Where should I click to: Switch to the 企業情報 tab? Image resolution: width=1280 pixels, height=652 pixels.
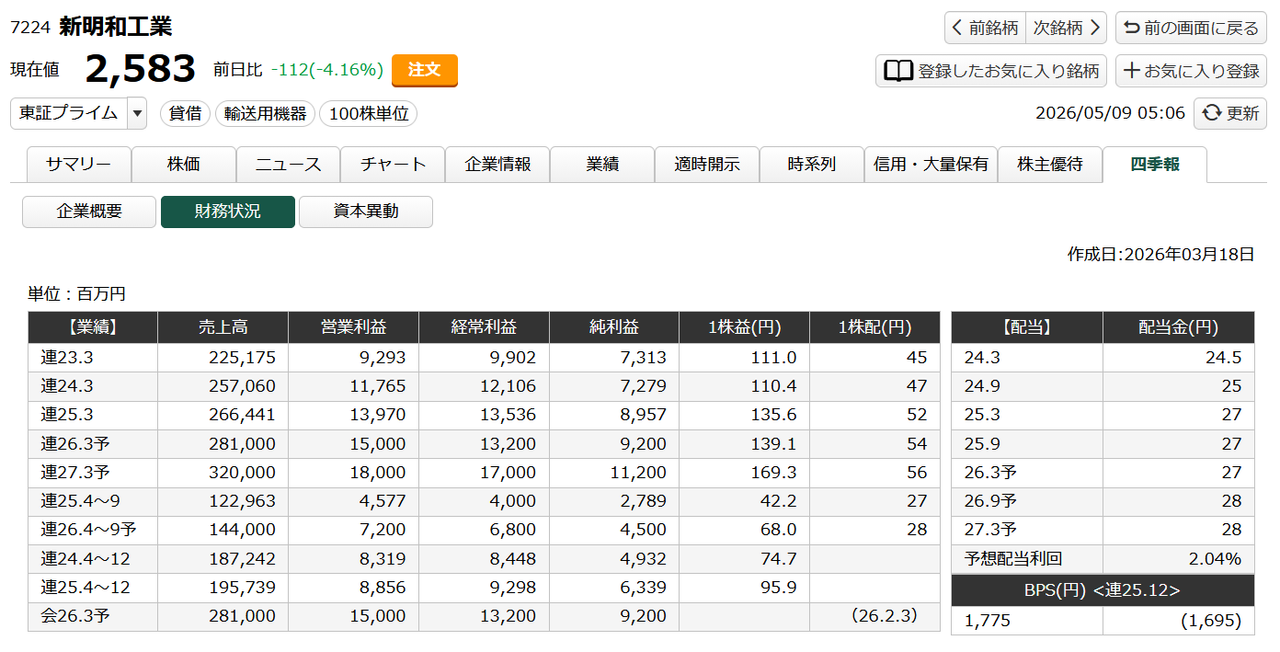498,164
